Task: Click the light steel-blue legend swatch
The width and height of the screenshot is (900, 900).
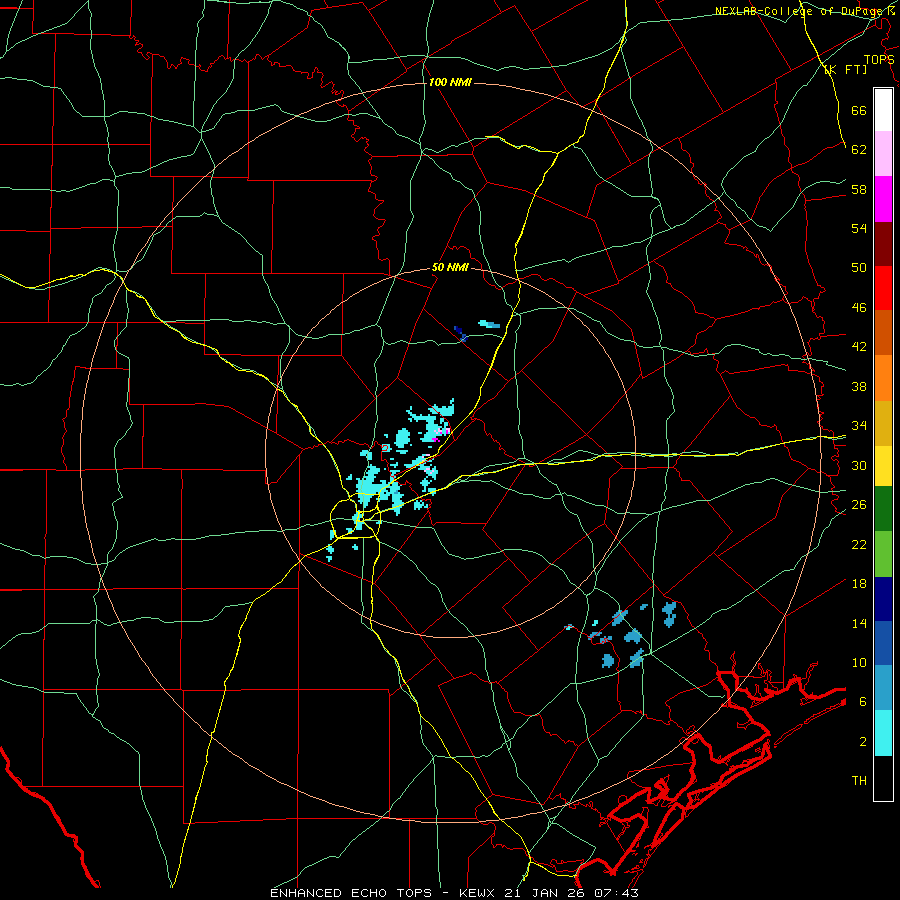Action: [x=883, y=688]
